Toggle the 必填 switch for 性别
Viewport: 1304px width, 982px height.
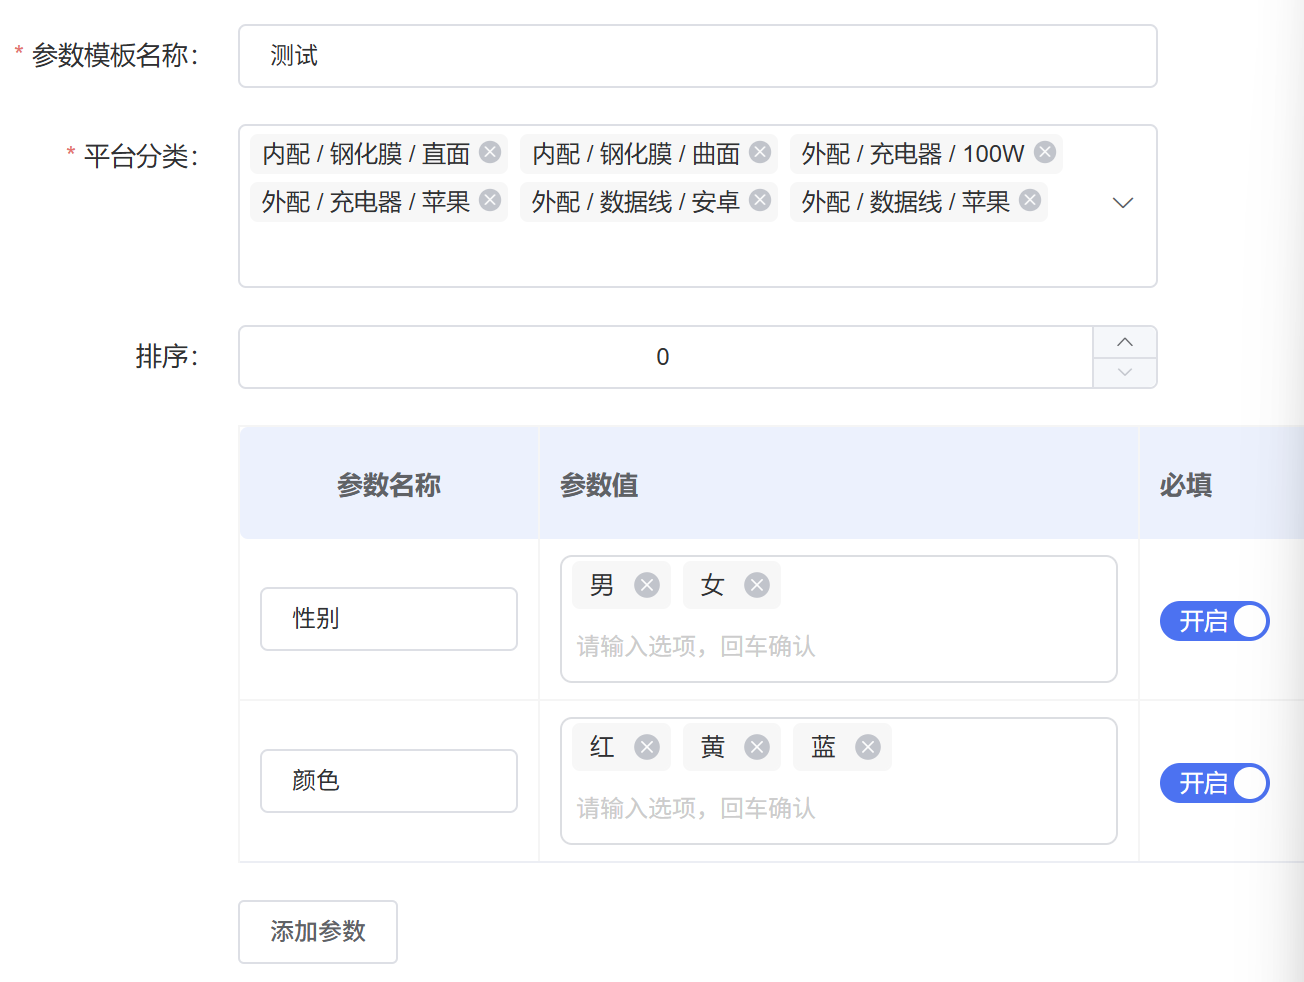pos(1214,621)
